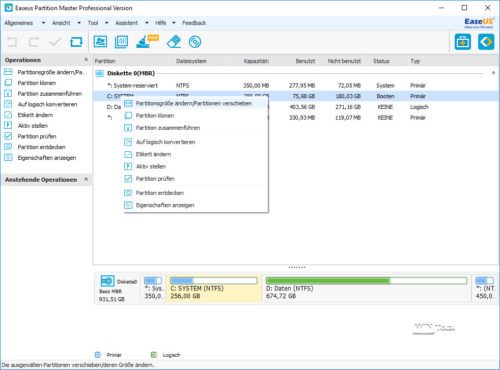500x370 pixels.
Task: Choose Eigenschaften anzeigen in context menu
Action: (196, 205)
